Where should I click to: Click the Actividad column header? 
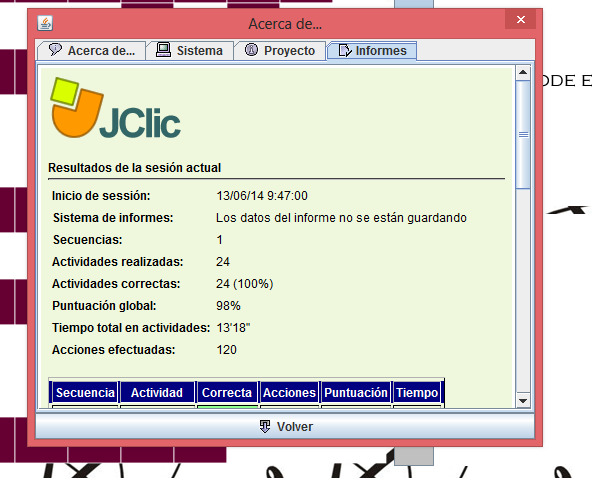click(157, 393)
